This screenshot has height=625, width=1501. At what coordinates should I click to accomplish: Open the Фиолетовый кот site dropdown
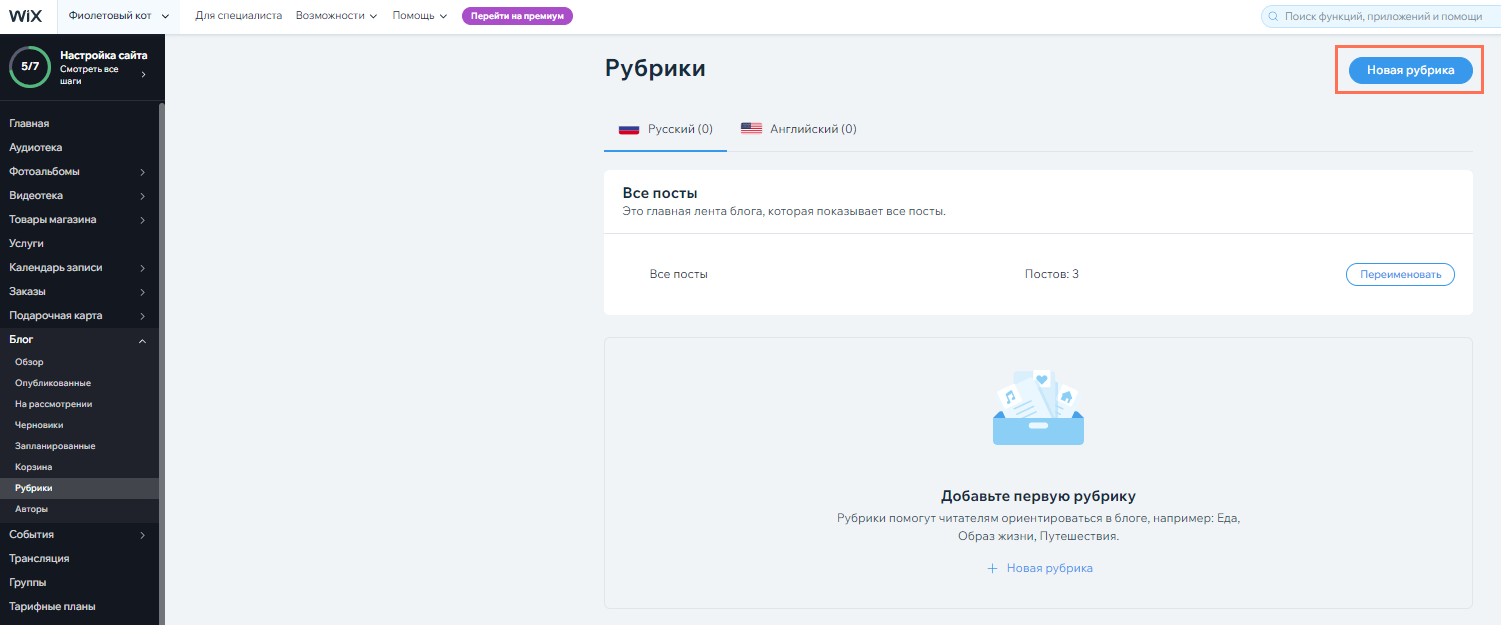point(118,16)
